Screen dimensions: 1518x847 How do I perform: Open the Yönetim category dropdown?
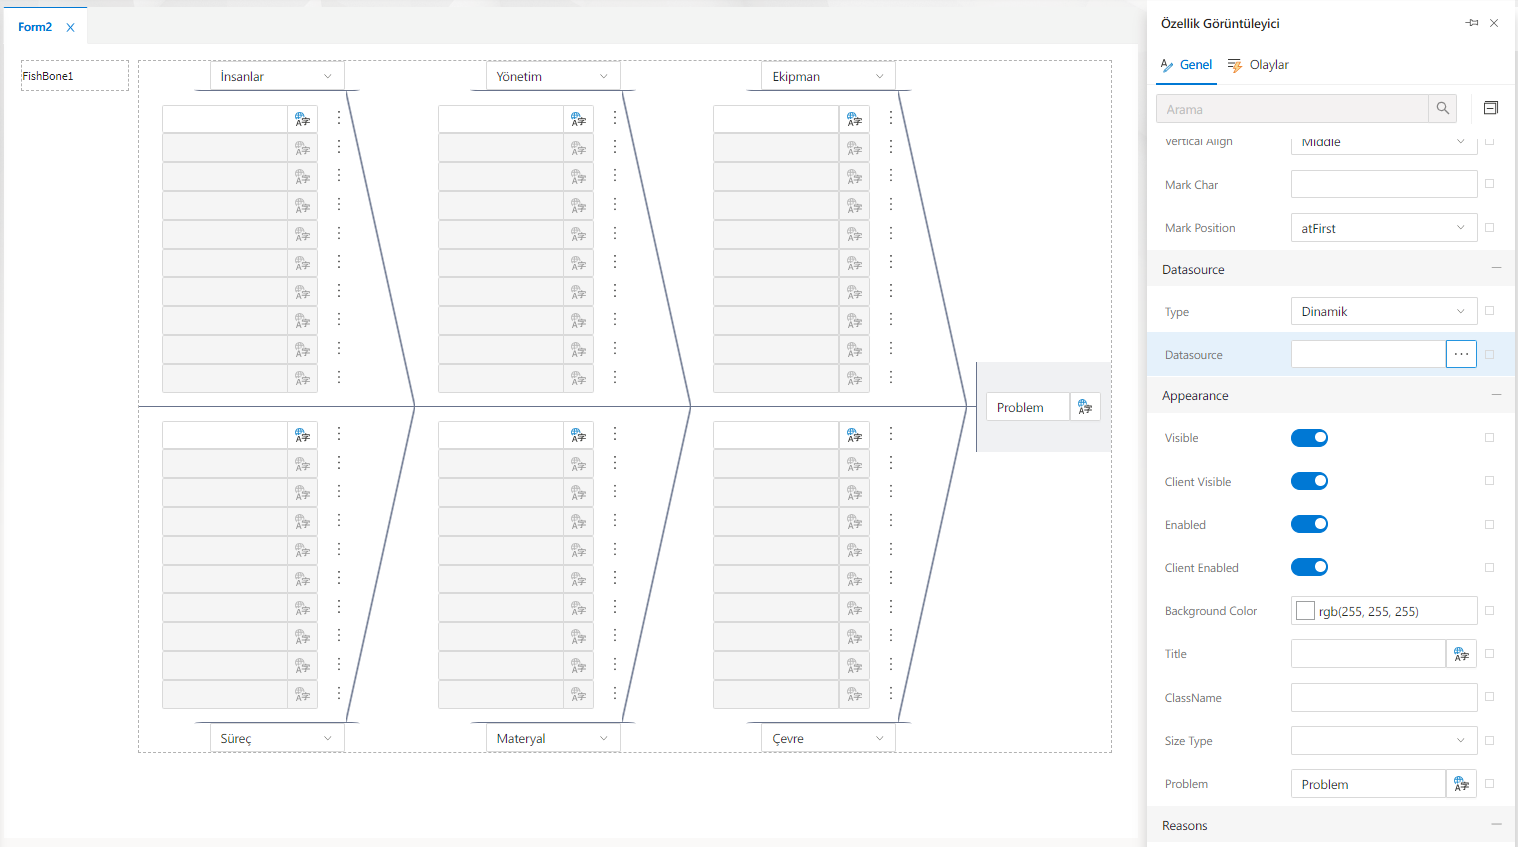pyautogui.click(x=553, y=76)
